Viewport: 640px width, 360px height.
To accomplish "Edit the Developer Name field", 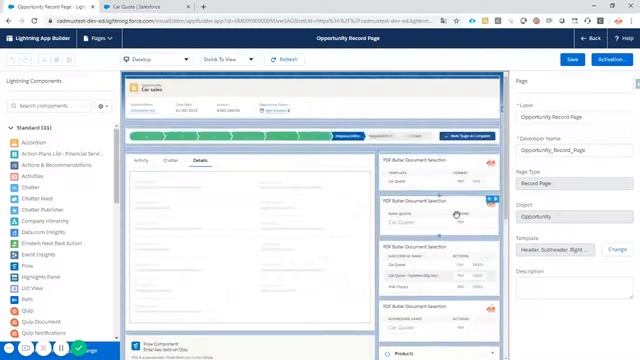I will click(x=574, y=150).
